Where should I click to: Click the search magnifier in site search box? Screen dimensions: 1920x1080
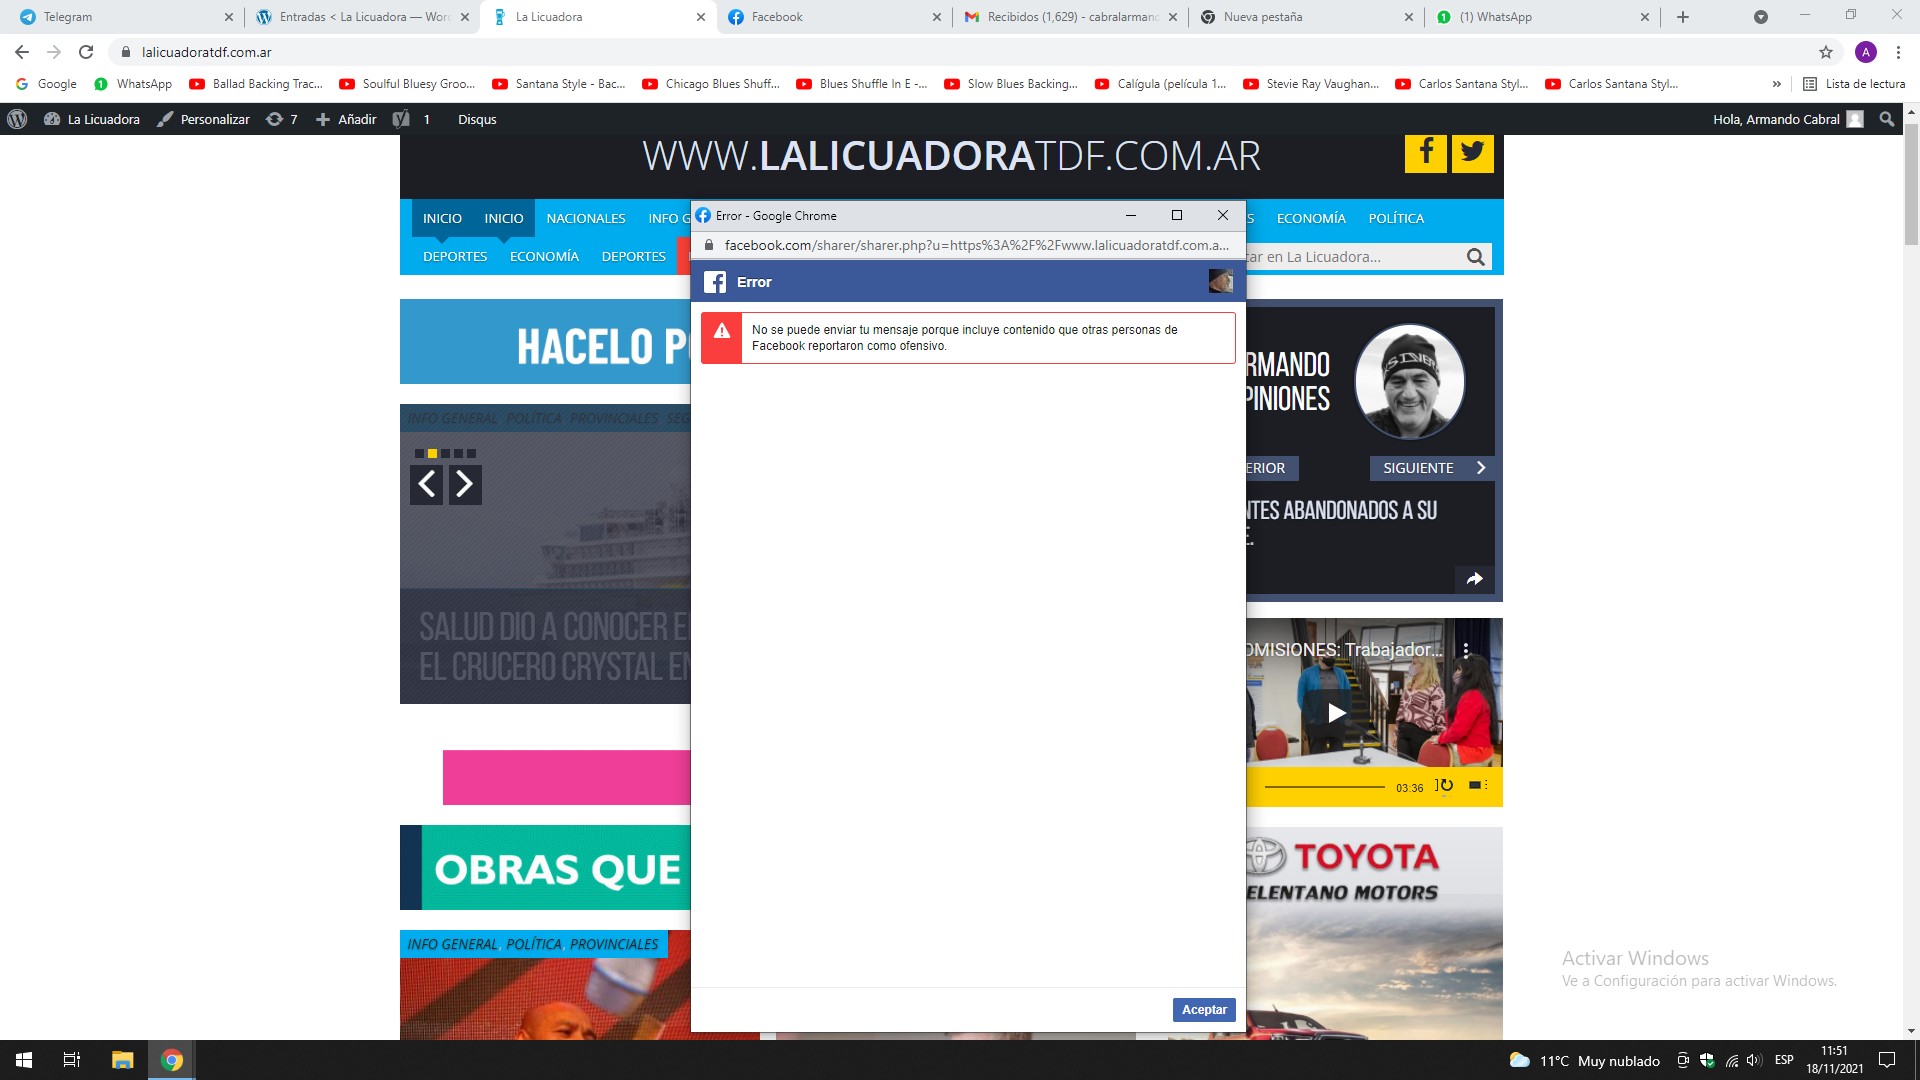1475,257
